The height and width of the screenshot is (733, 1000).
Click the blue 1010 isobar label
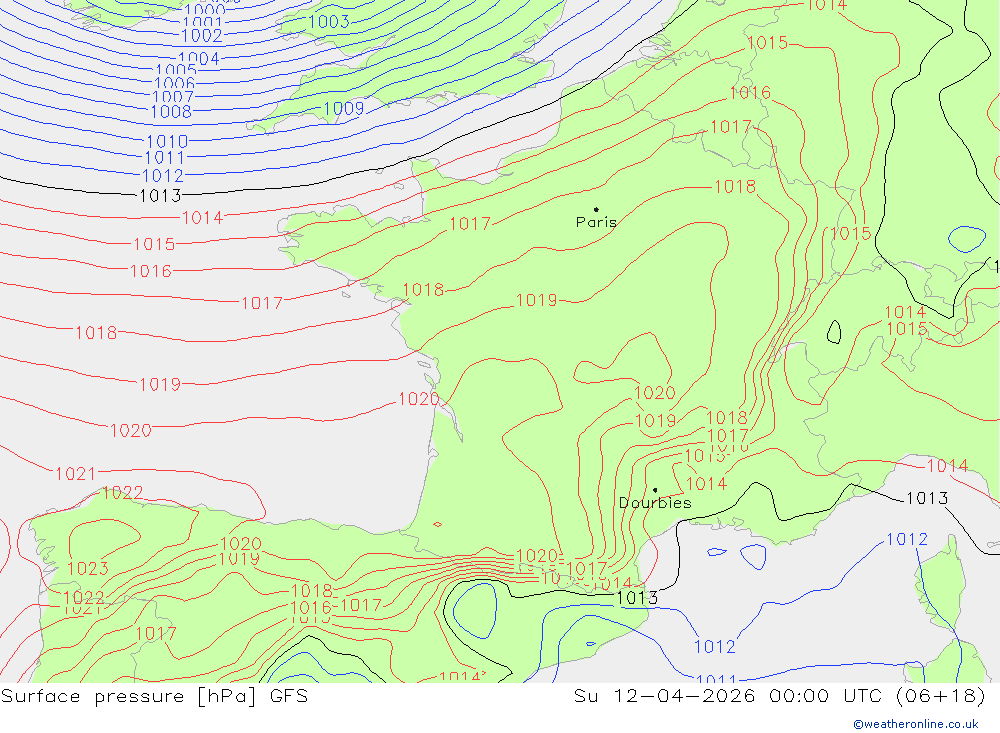pos(167,142)
